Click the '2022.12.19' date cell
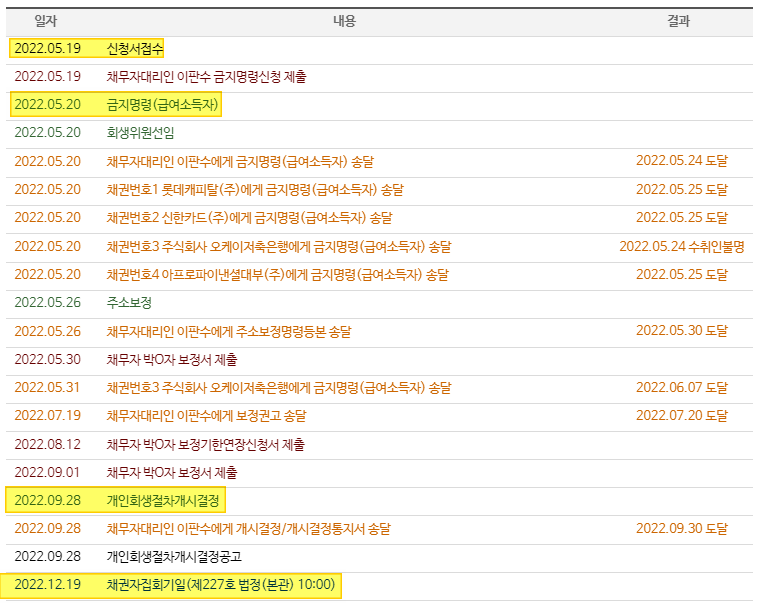Image resolution: width=760 pixels, height=604 pixels. [48, 585]
